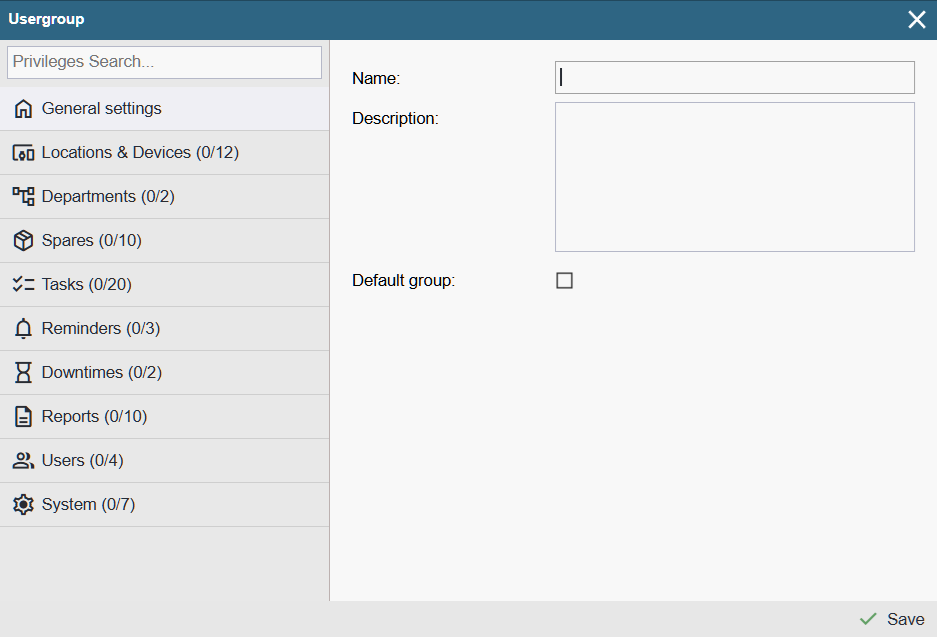Switch to the Tasks (0/20) section
This screenshot has width=937, height=637.
[87, 285]
